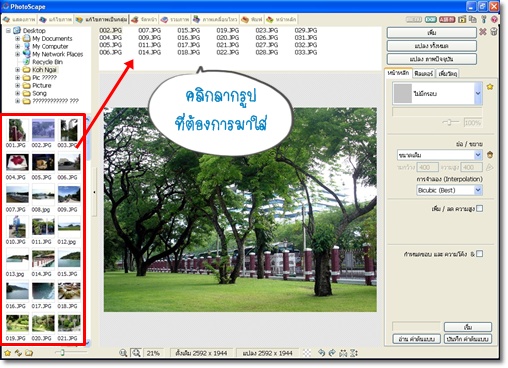Click the red question-mark help icon
The image size is (508, 368).
tap(494, 20)
